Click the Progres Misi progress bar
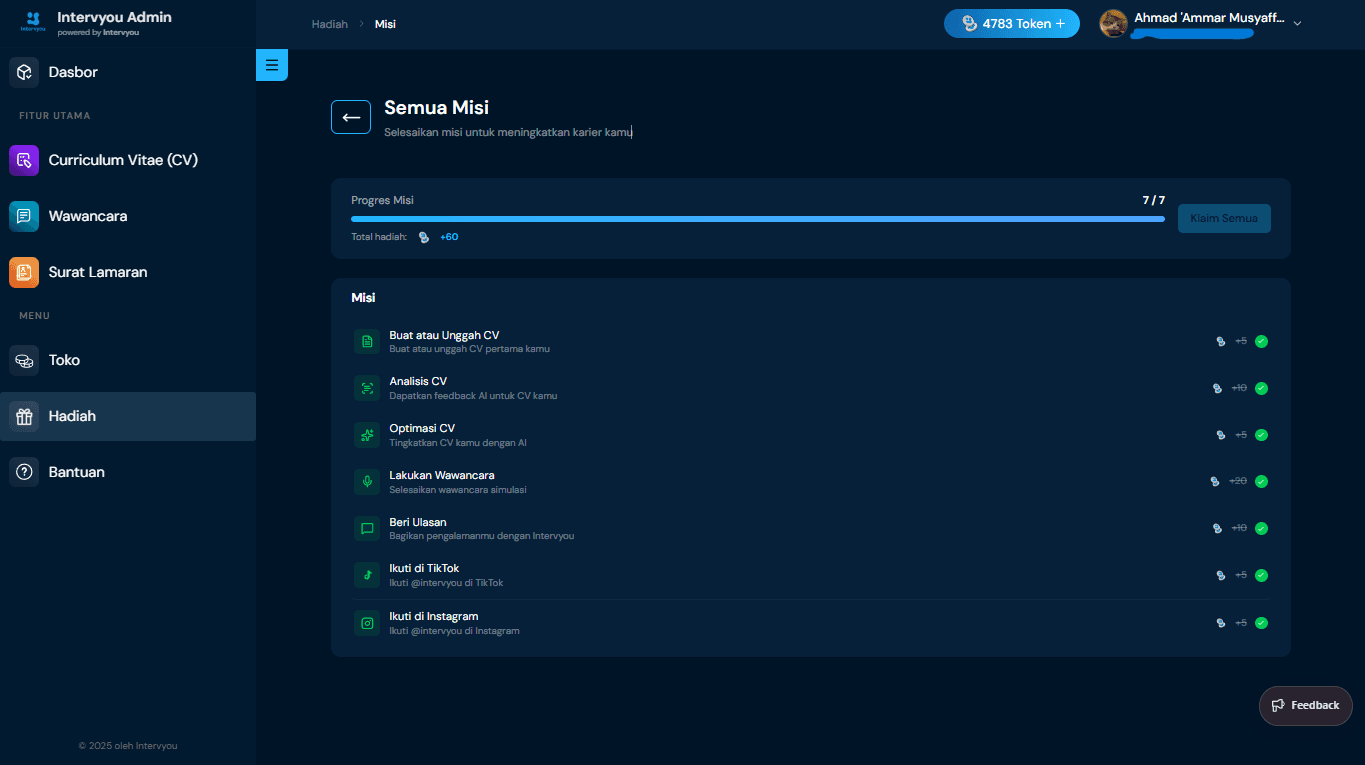The width and height of the screenshot is (1365, 765). click(758, 219)
